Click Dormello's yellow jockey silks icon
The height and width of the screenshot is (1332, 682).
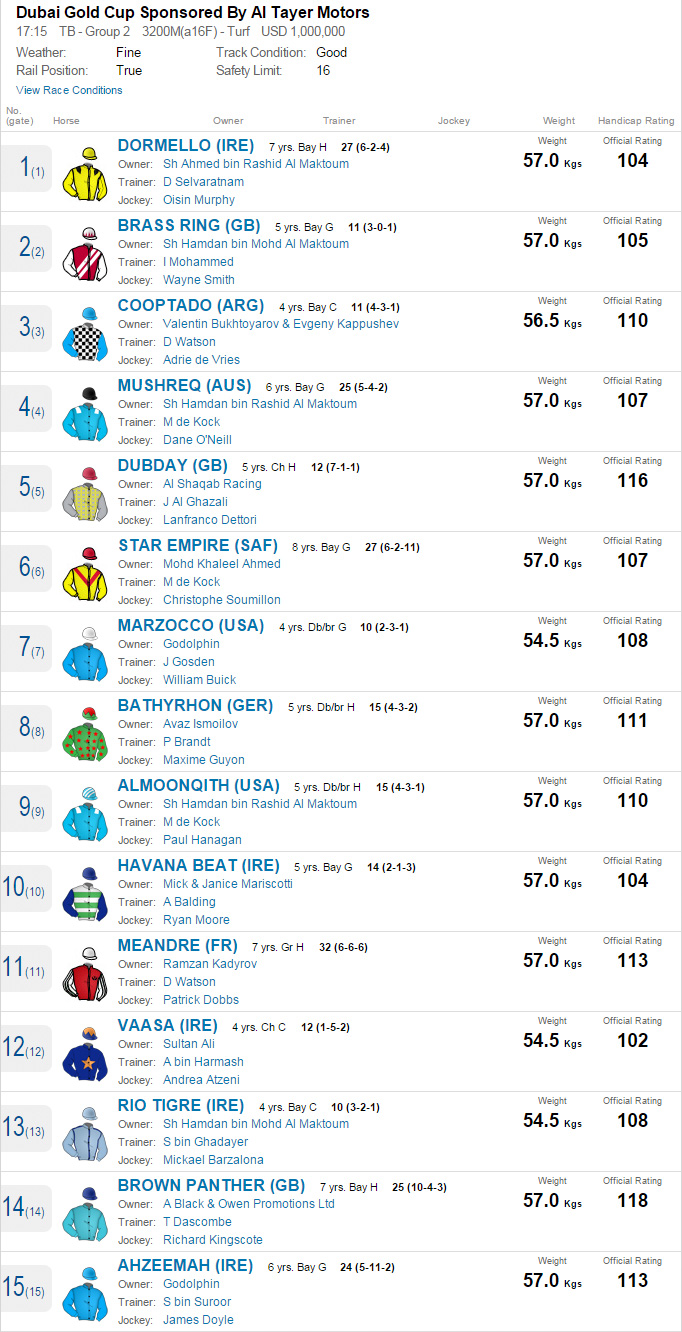[x=84, y=172]
